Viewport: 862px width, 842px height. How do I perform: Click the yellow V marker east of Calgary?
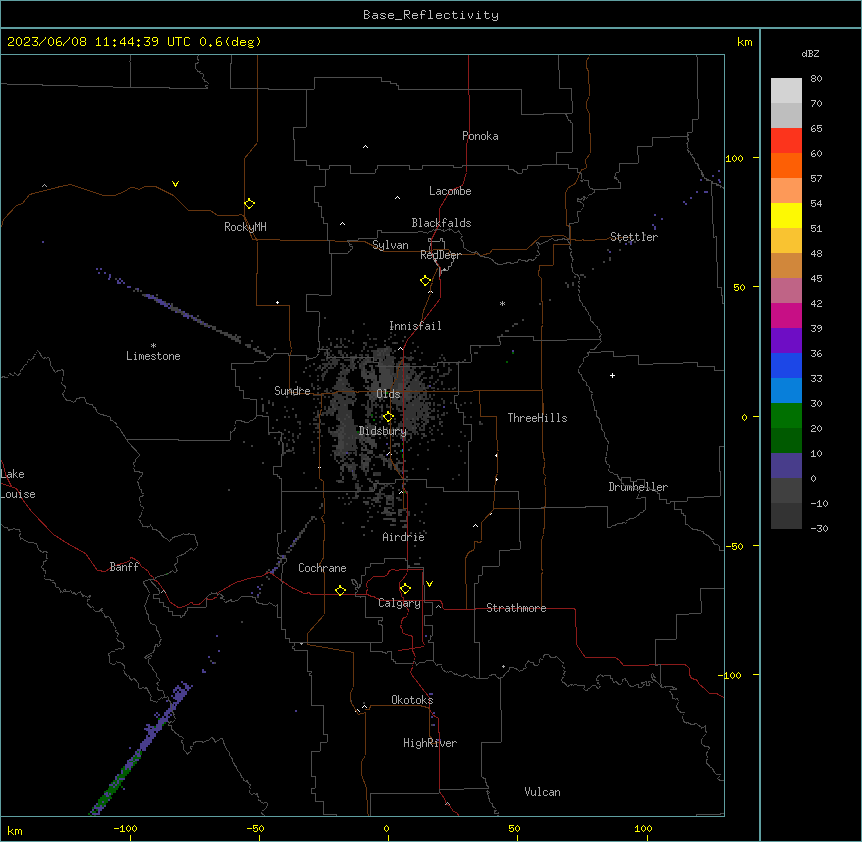(429, 584)
